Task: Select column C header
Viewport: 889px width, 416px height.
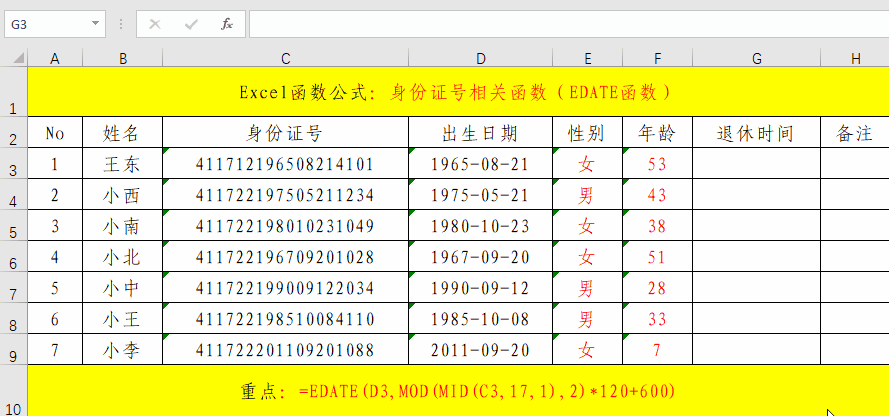Action: 285,58
